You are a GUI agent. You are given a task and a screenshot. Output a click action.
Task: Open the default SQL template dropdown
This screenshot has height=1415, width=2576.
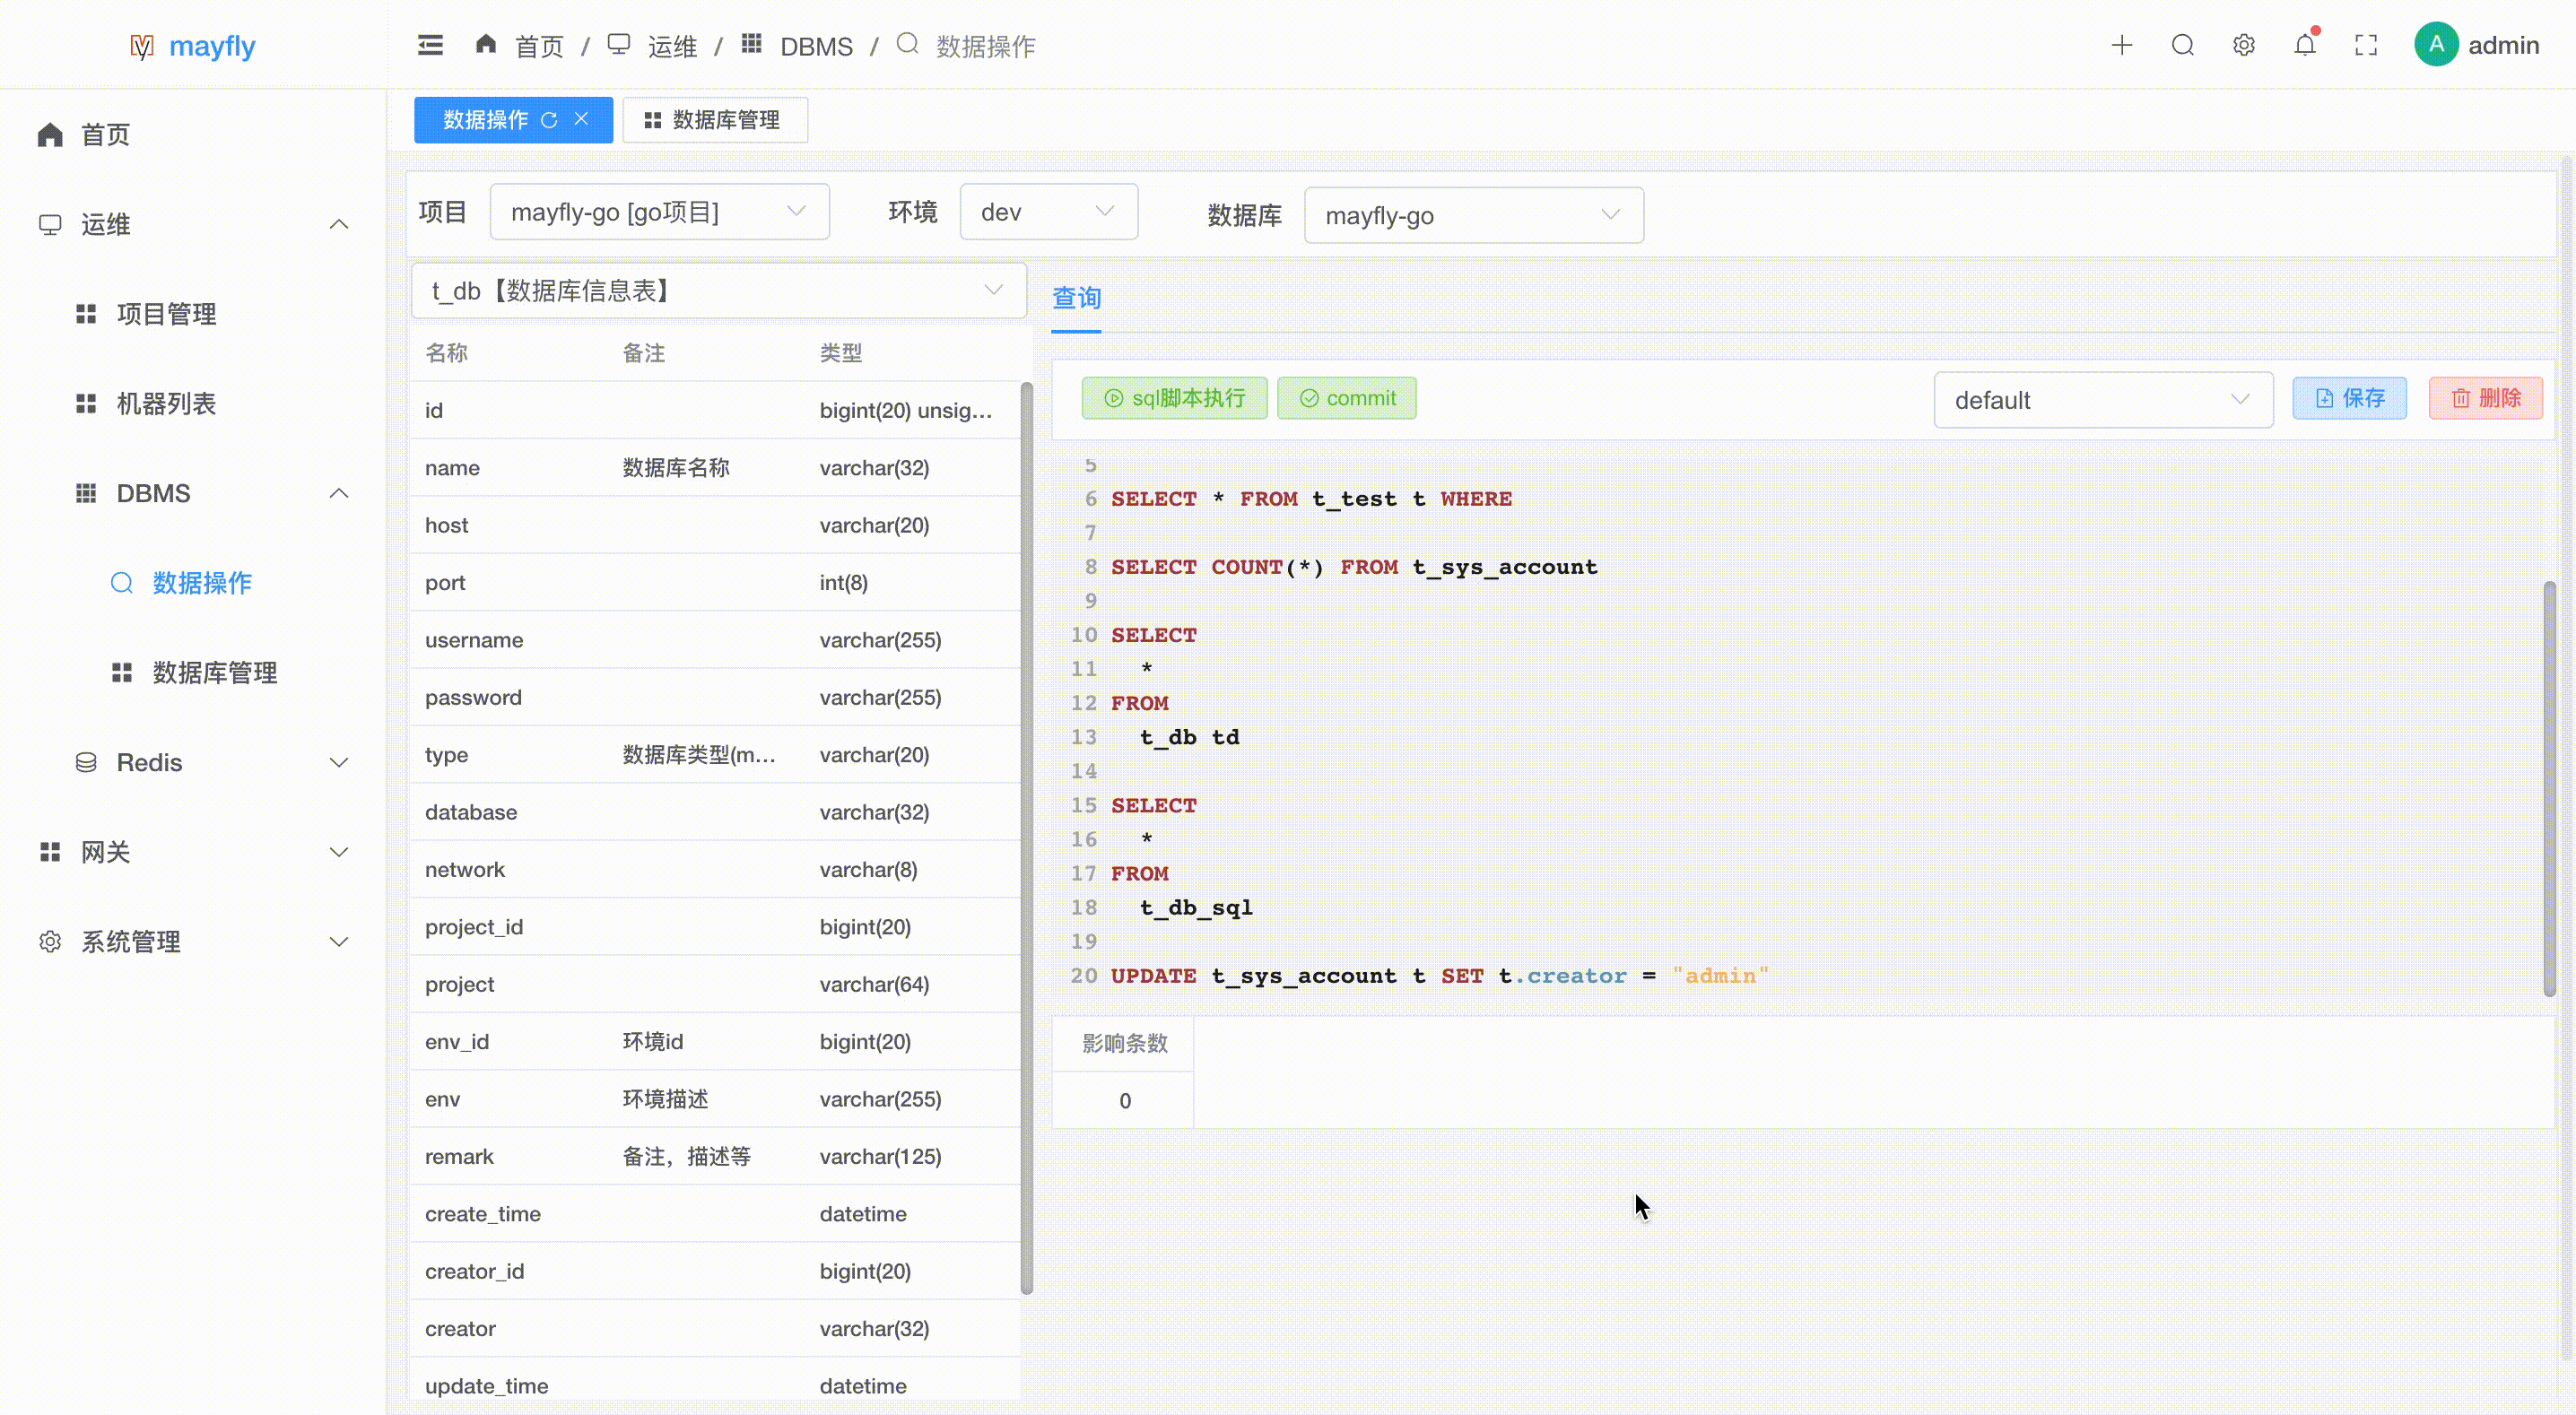coord(2102,400)
